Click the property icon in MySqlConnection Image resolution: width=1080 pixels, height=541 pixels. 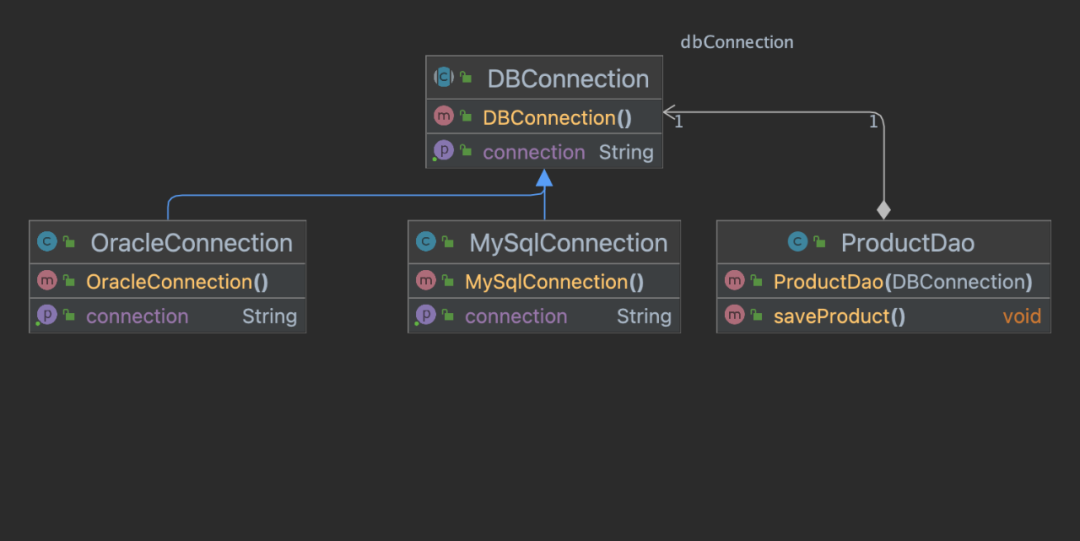[x=426, y=315]
